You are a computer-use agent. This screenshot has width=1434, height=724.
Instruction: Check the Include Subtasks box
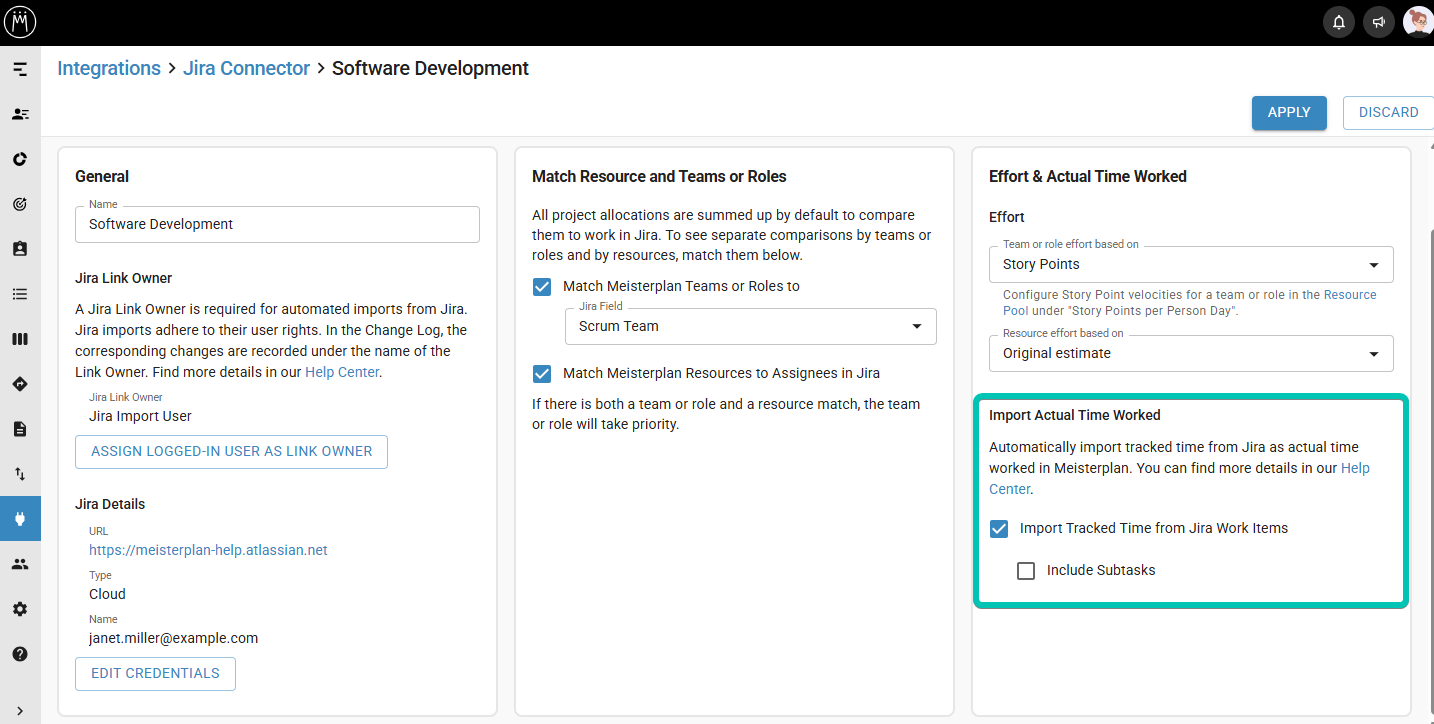point(1026,570)
